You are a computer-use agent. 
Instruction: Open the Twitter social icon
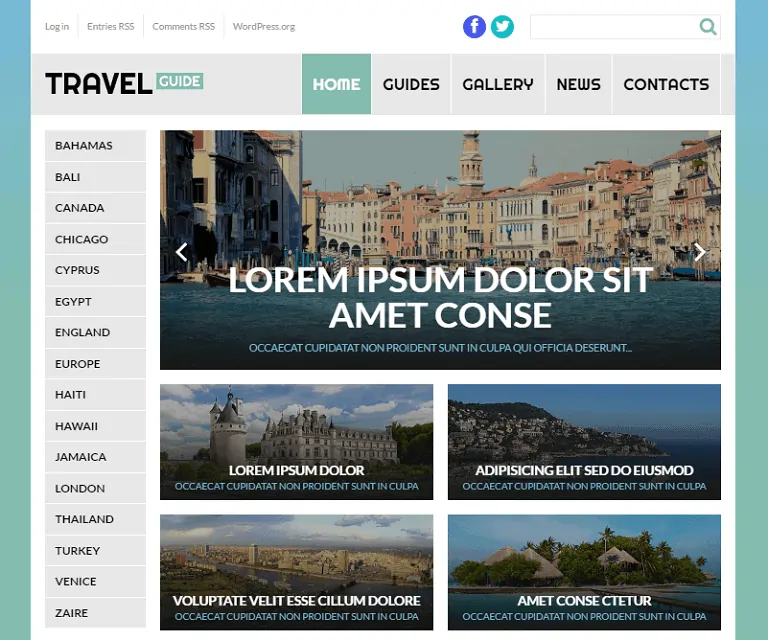click(502, 26)
